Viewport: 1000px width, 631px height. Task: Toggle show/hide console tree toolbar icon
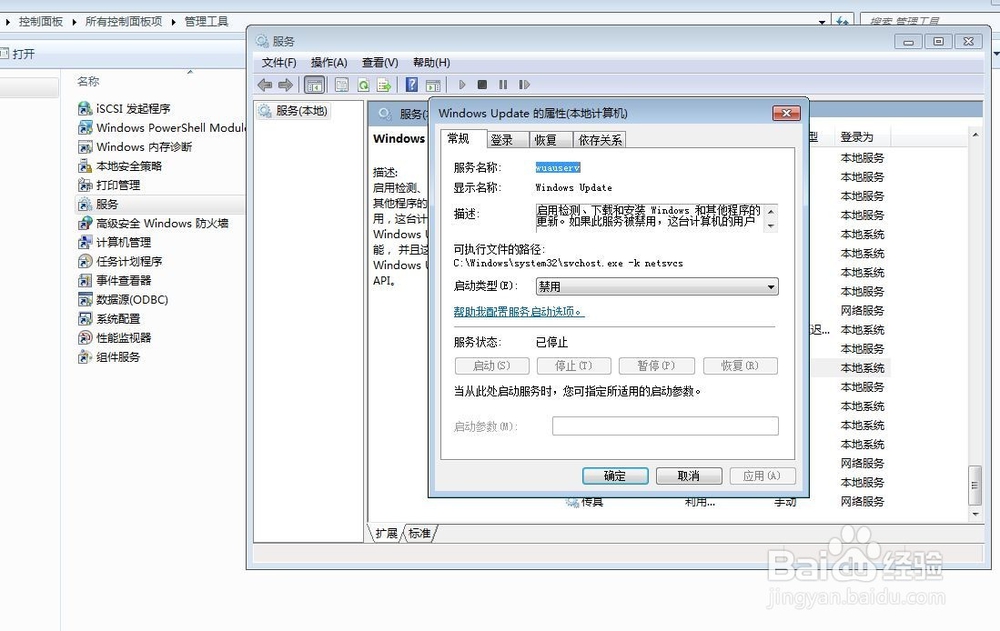[x=314, y=85]
